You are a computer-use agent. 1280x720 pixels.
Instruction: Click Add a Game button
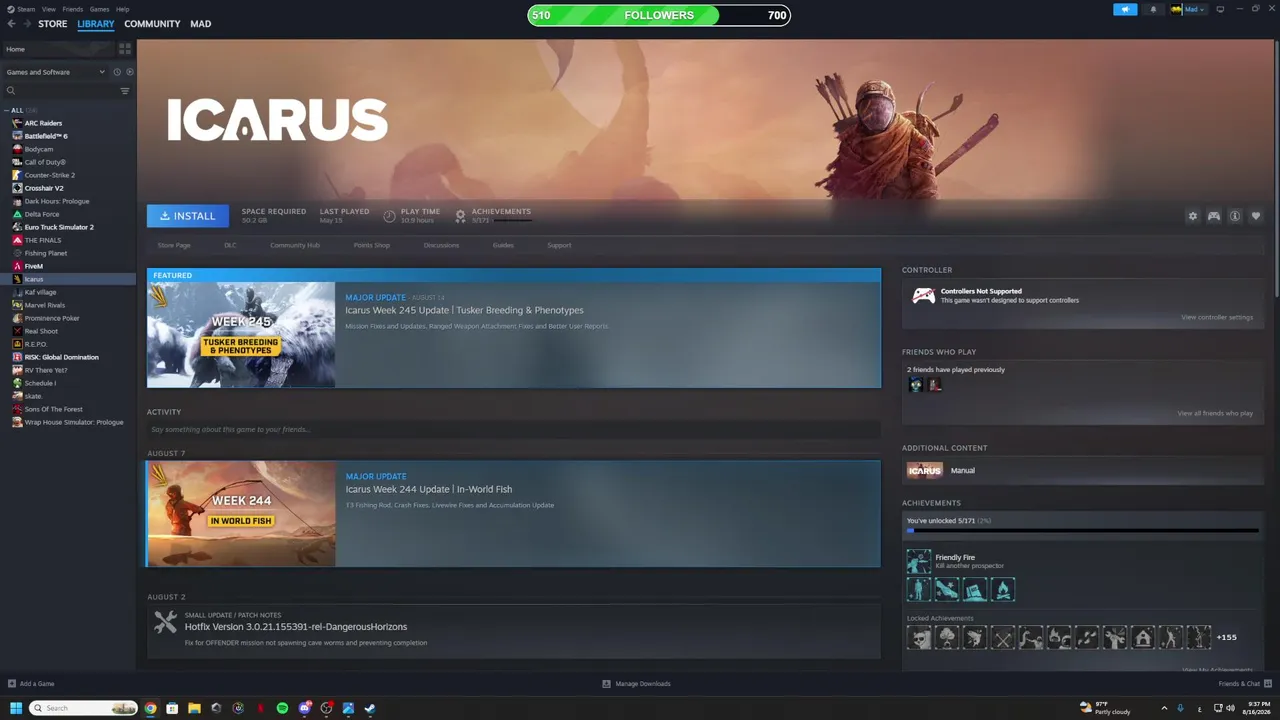(31, 684)
